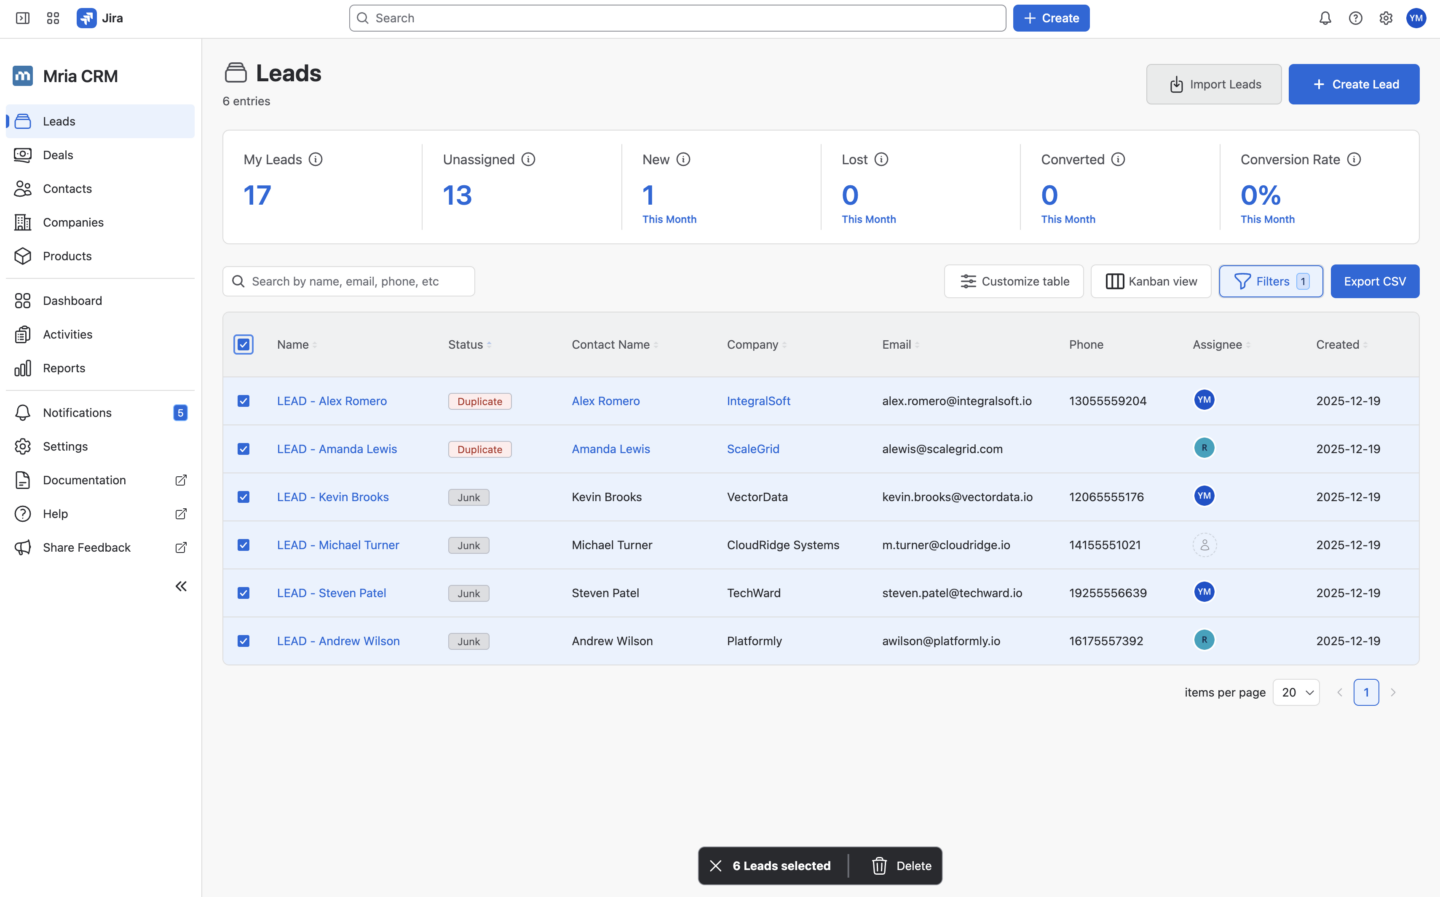Image resolution: width=1440 pixels, height=897 pixels.
Task: Open Dashboard in the sidebar
Action: click(100, 301)
